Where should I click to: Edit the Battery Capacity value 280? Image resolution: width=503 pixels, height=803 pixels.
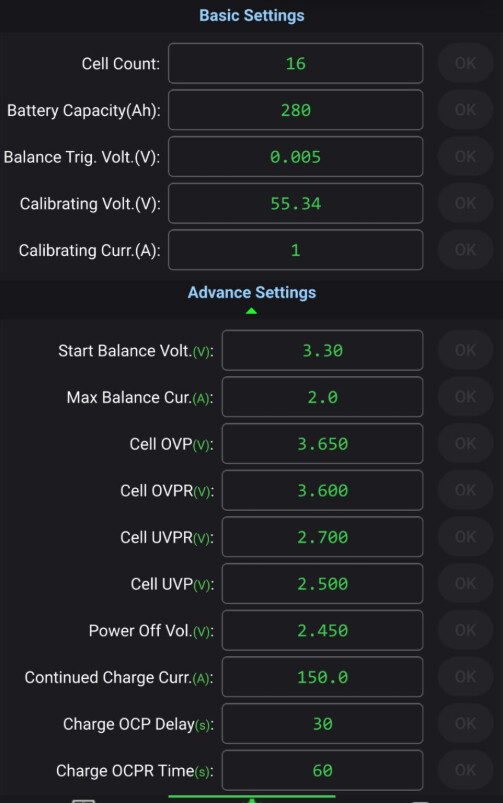tap(296, 110)
